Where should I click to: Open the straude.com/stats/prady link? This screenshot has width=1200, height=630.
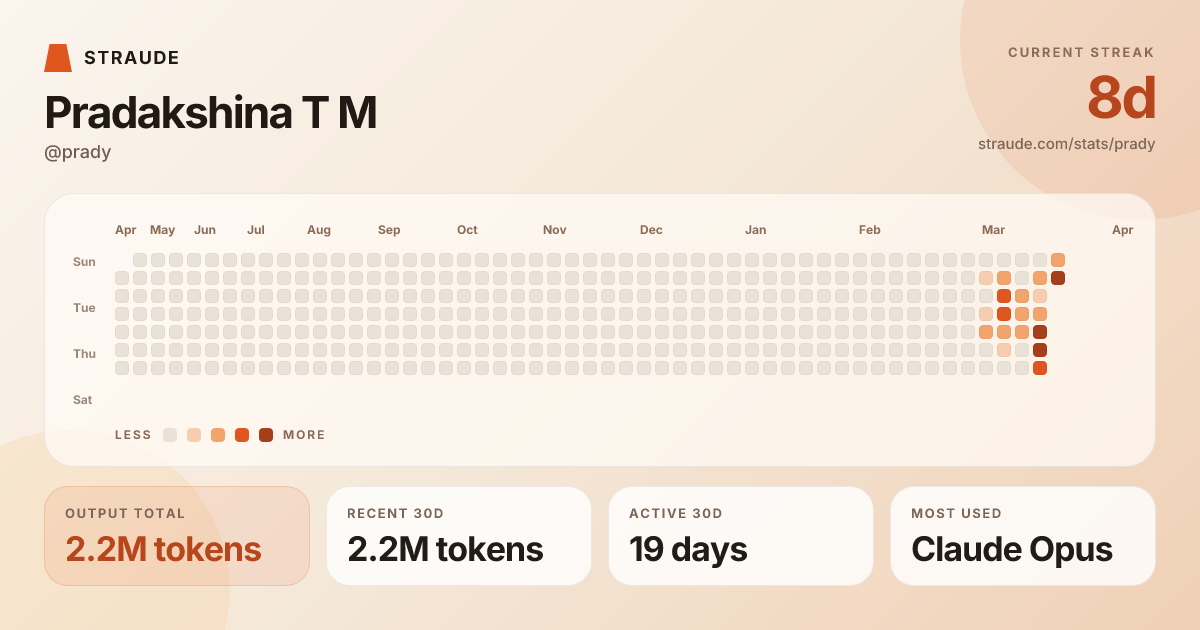pyautogui.click(x=1066, y=144)
